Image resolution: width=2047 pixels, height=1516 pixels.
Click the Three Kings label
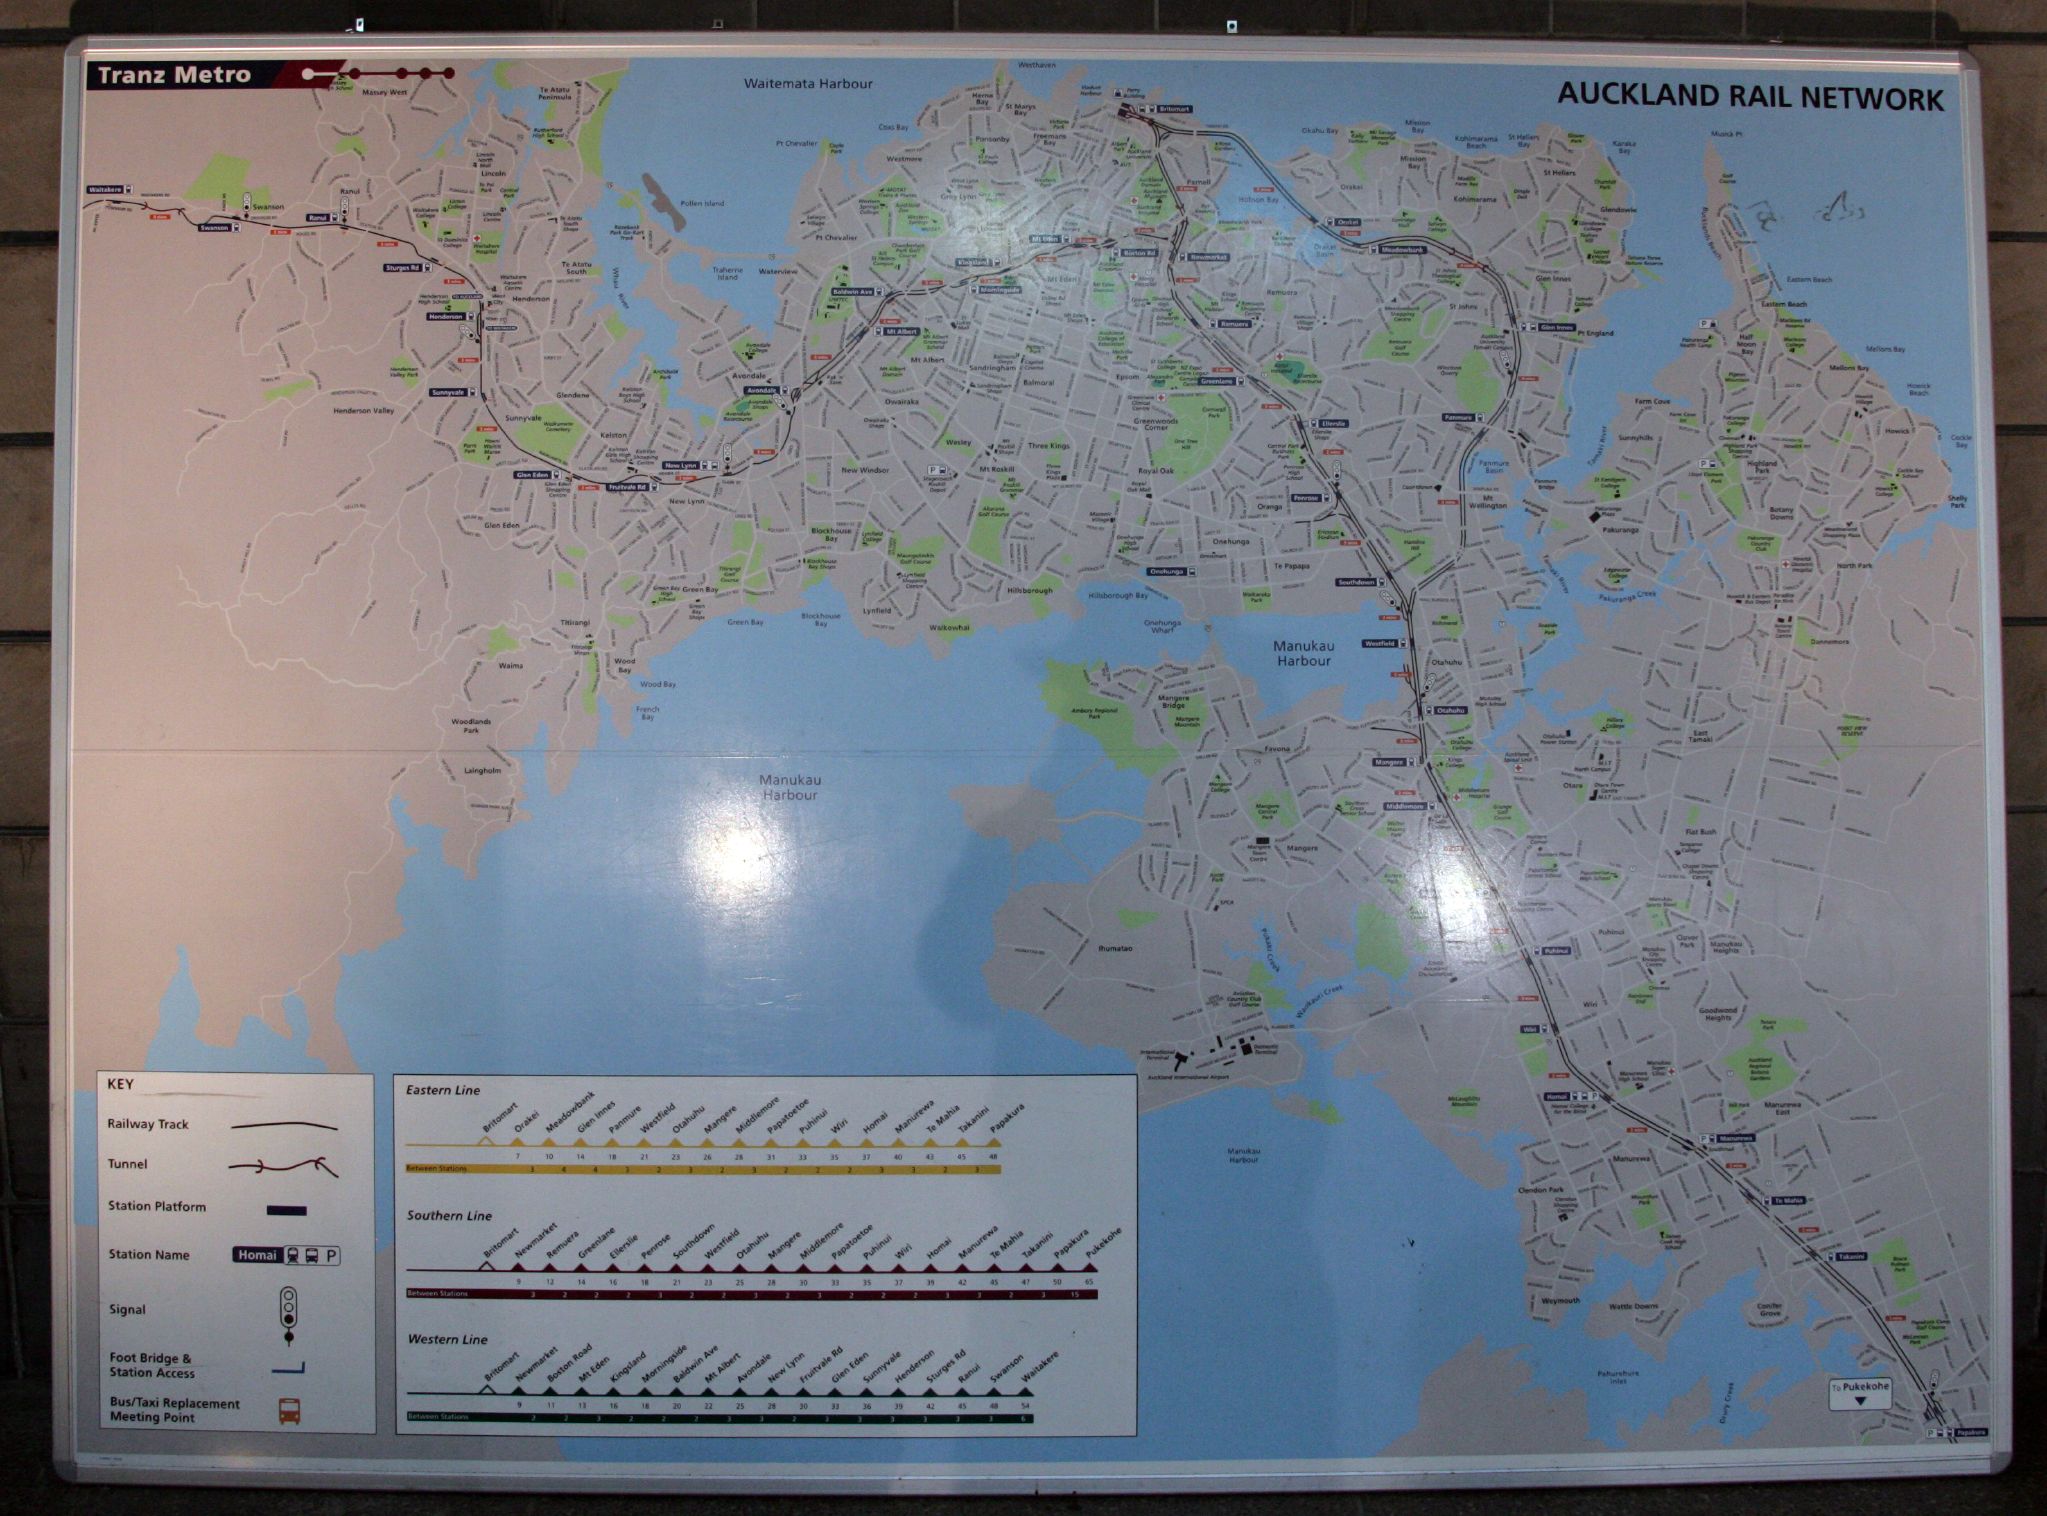1050,446
